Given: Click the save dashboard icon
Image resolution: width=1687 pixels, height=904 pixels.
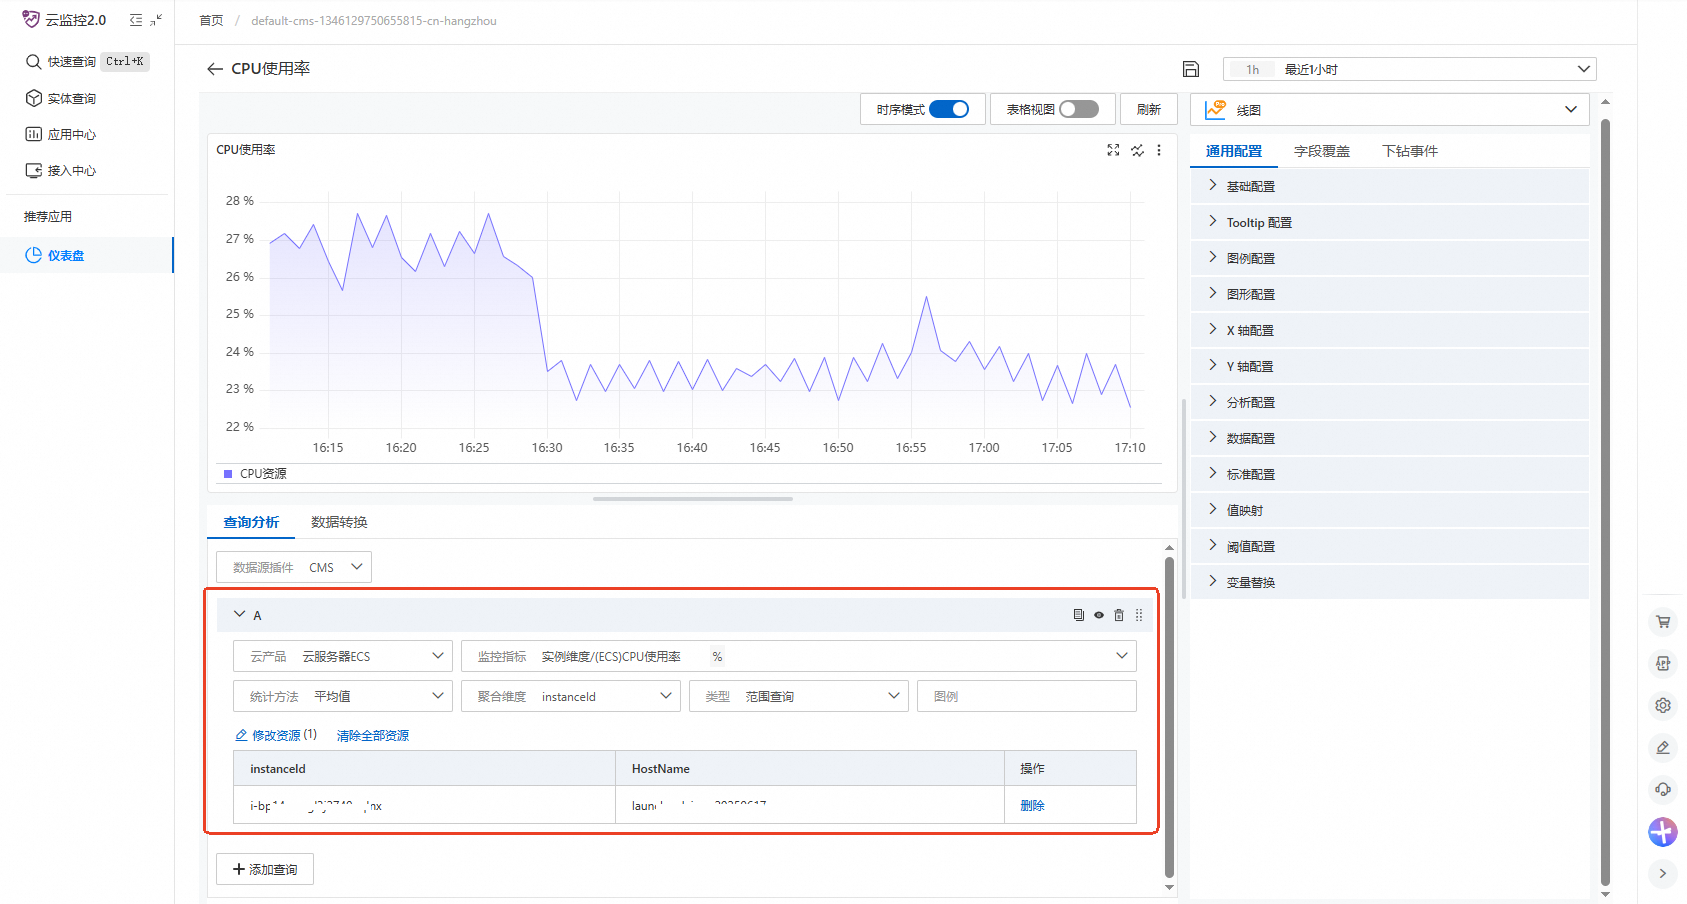Looking at the screenshot, I should [1191, 69].
